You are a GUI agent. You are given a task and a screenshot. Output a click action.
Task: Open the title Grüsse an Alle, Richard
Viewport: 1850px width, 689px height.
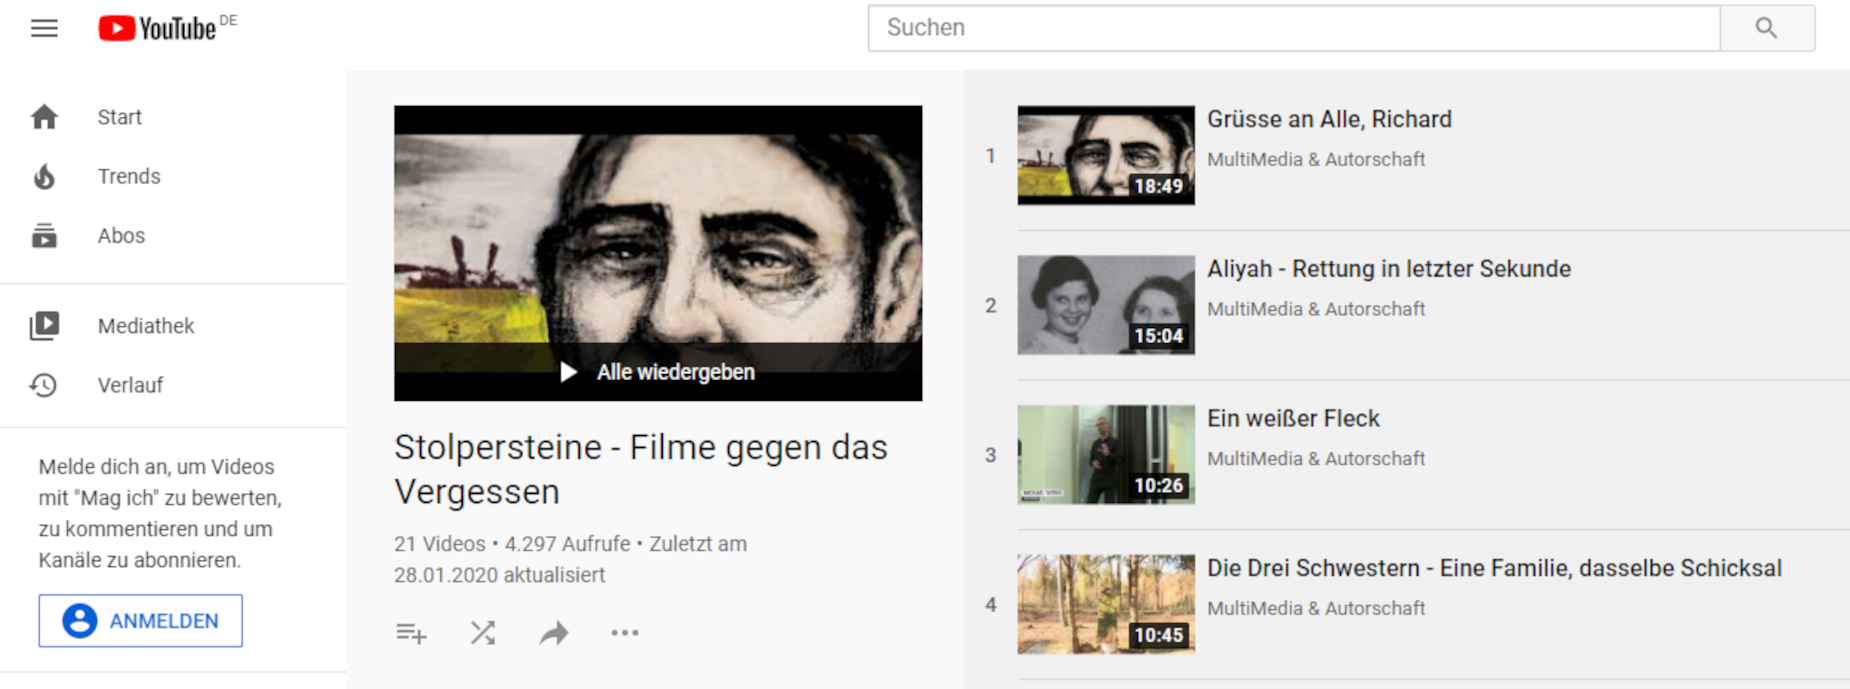pos(1329,119)
